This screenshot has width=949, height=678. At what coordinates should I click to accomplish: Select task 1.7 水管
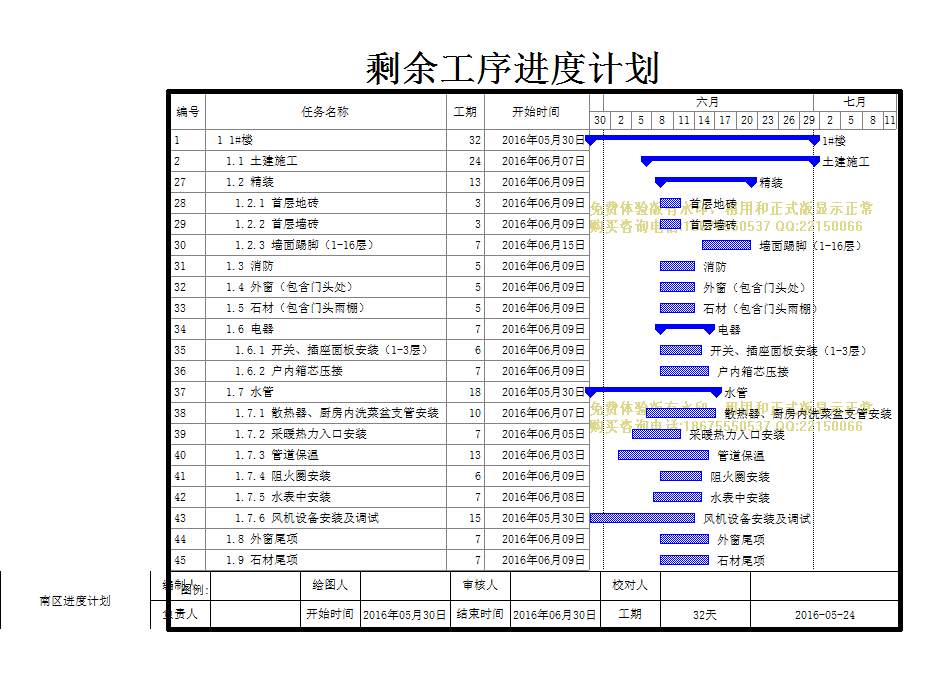[x=379, y=392]
